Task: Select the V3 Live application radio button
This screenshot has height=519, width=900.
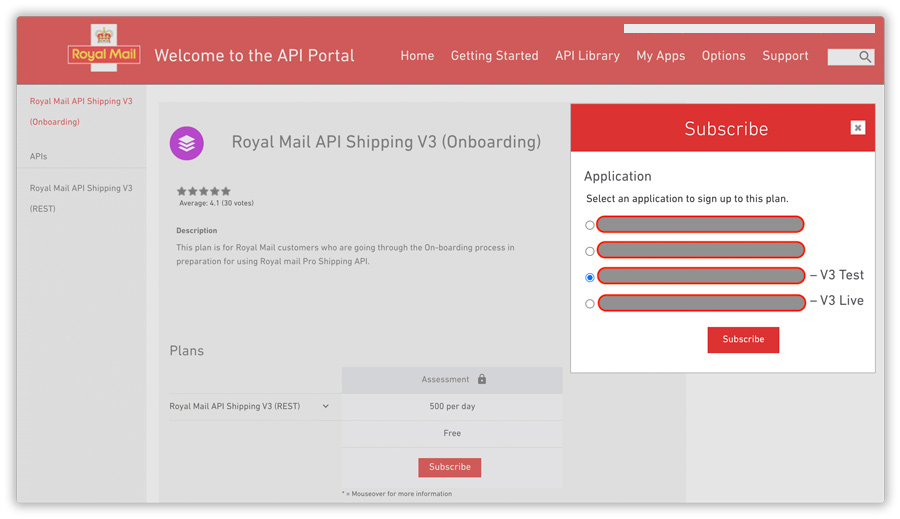Action: point(589,304)
